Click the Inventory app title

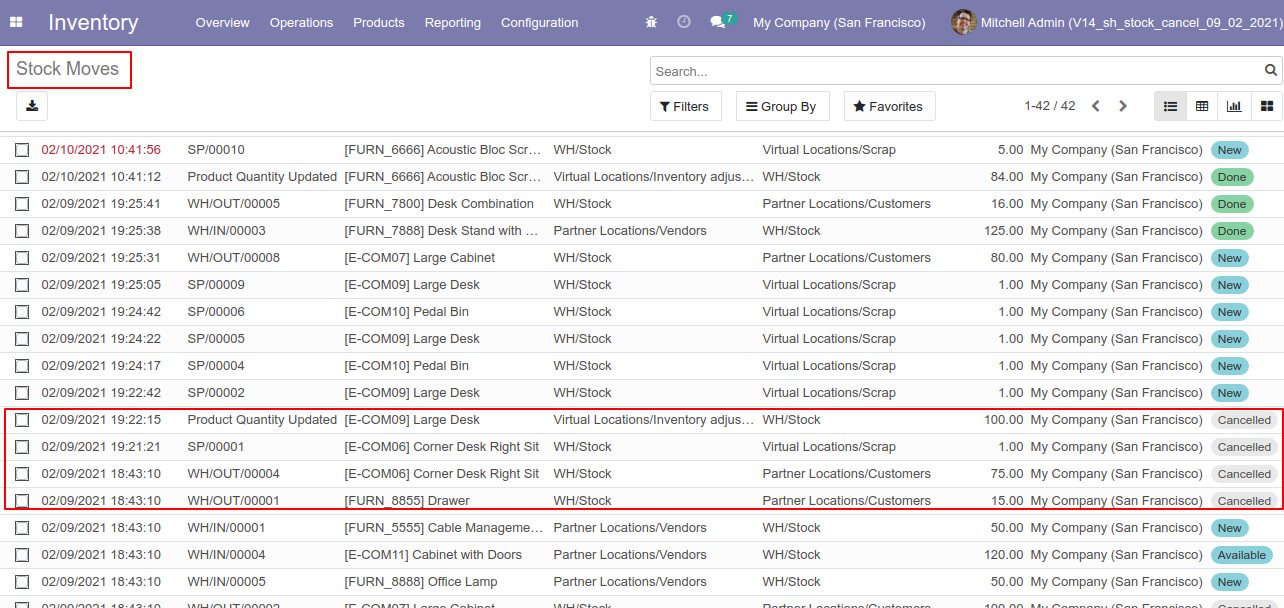[x=93, y=22]
